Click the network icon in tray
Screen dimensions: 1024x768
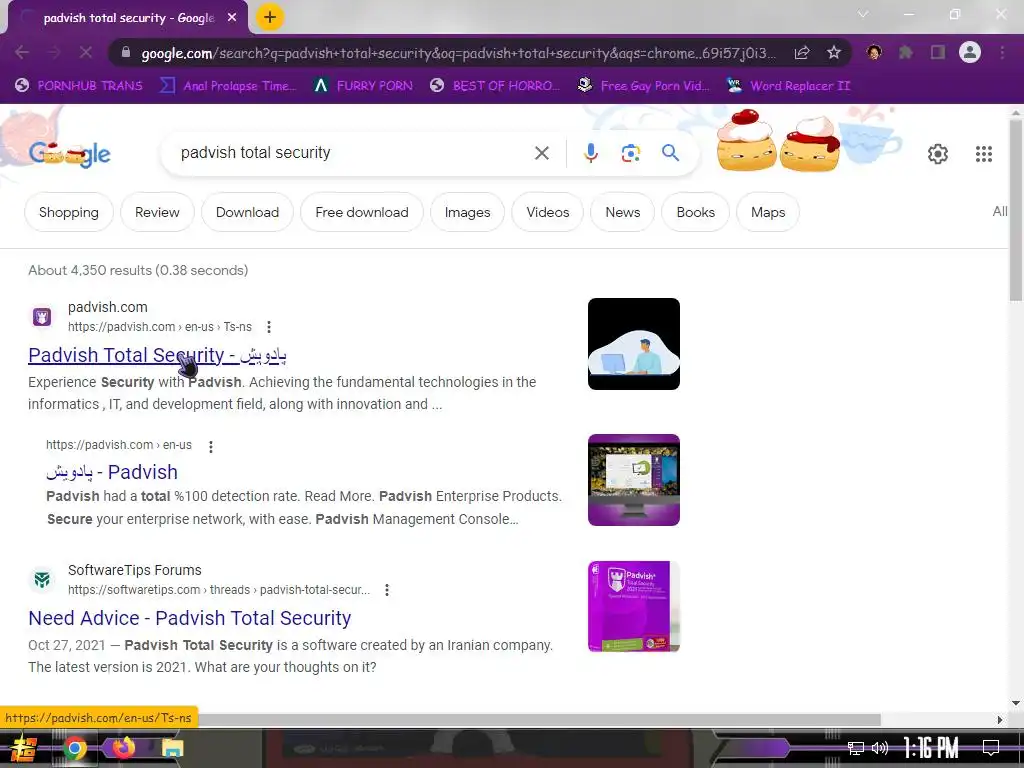856,748
